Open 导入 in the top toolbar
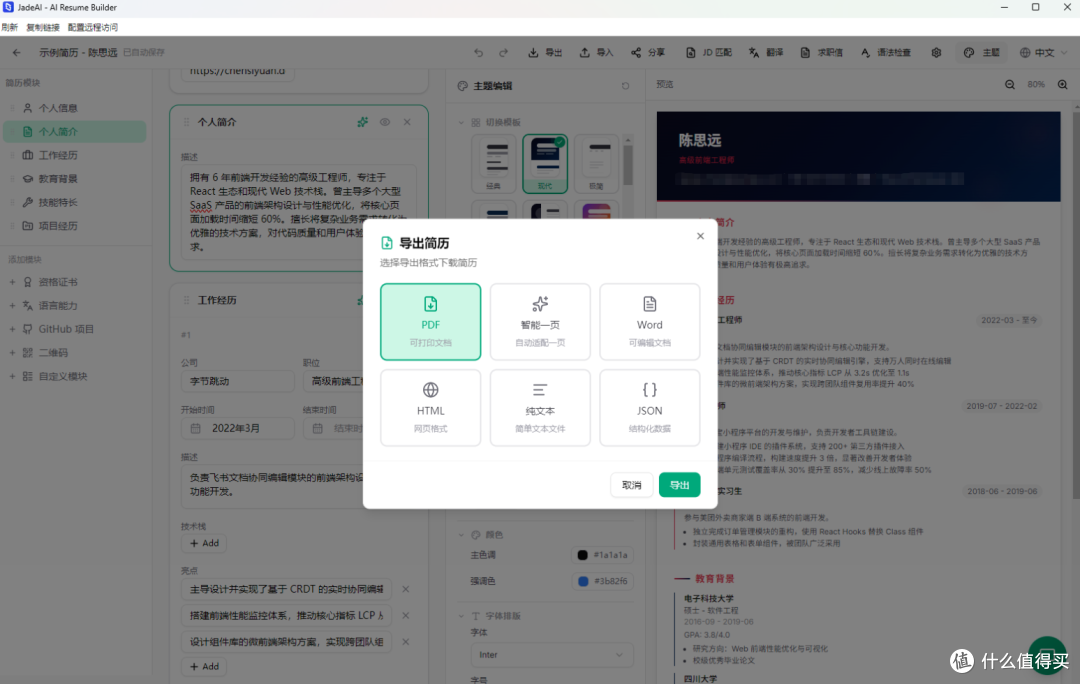 point(596,52)
